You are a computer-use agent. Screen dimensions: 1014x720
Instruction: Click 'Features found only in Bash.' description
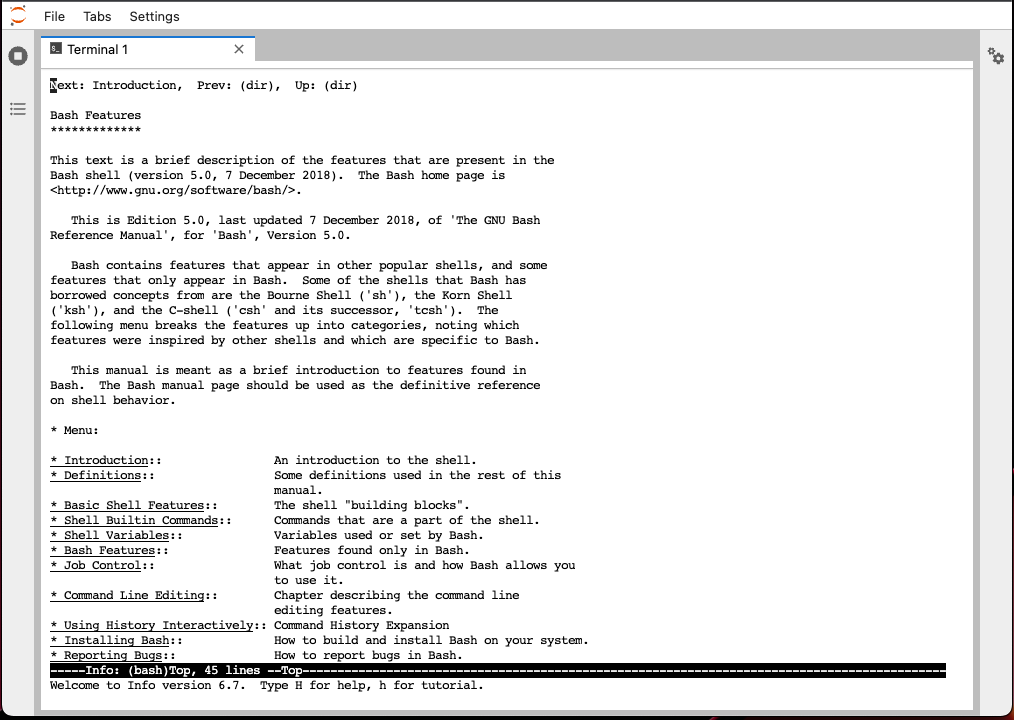tap(372, 550)
